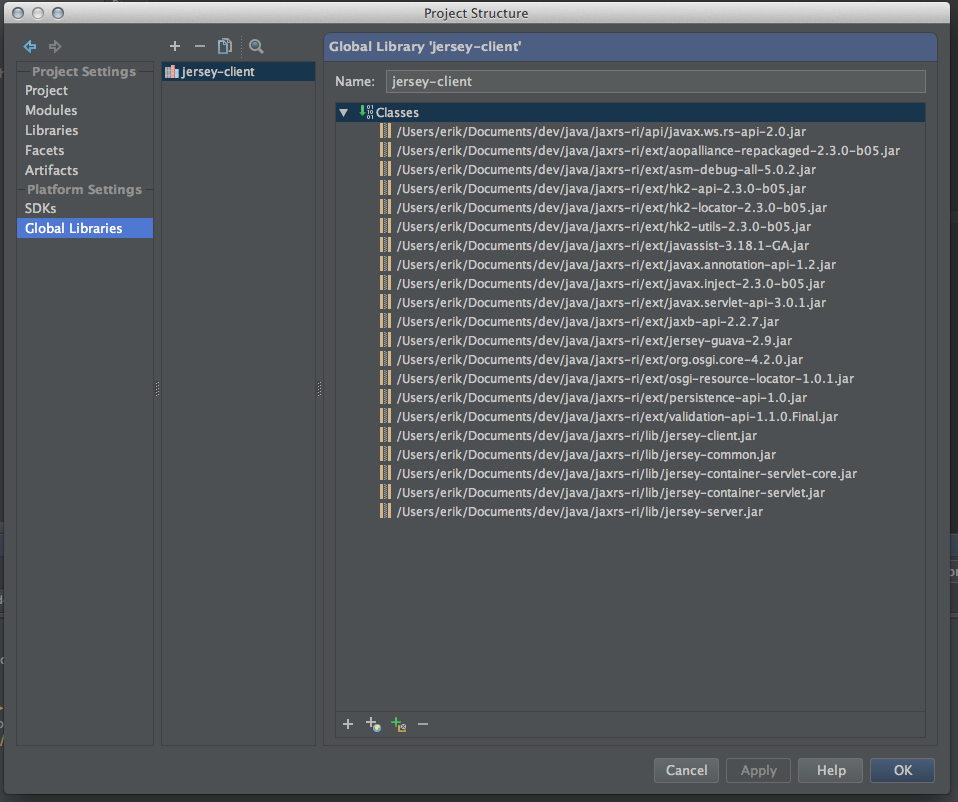Select persistence-api-1.0.jar entry

602,397
